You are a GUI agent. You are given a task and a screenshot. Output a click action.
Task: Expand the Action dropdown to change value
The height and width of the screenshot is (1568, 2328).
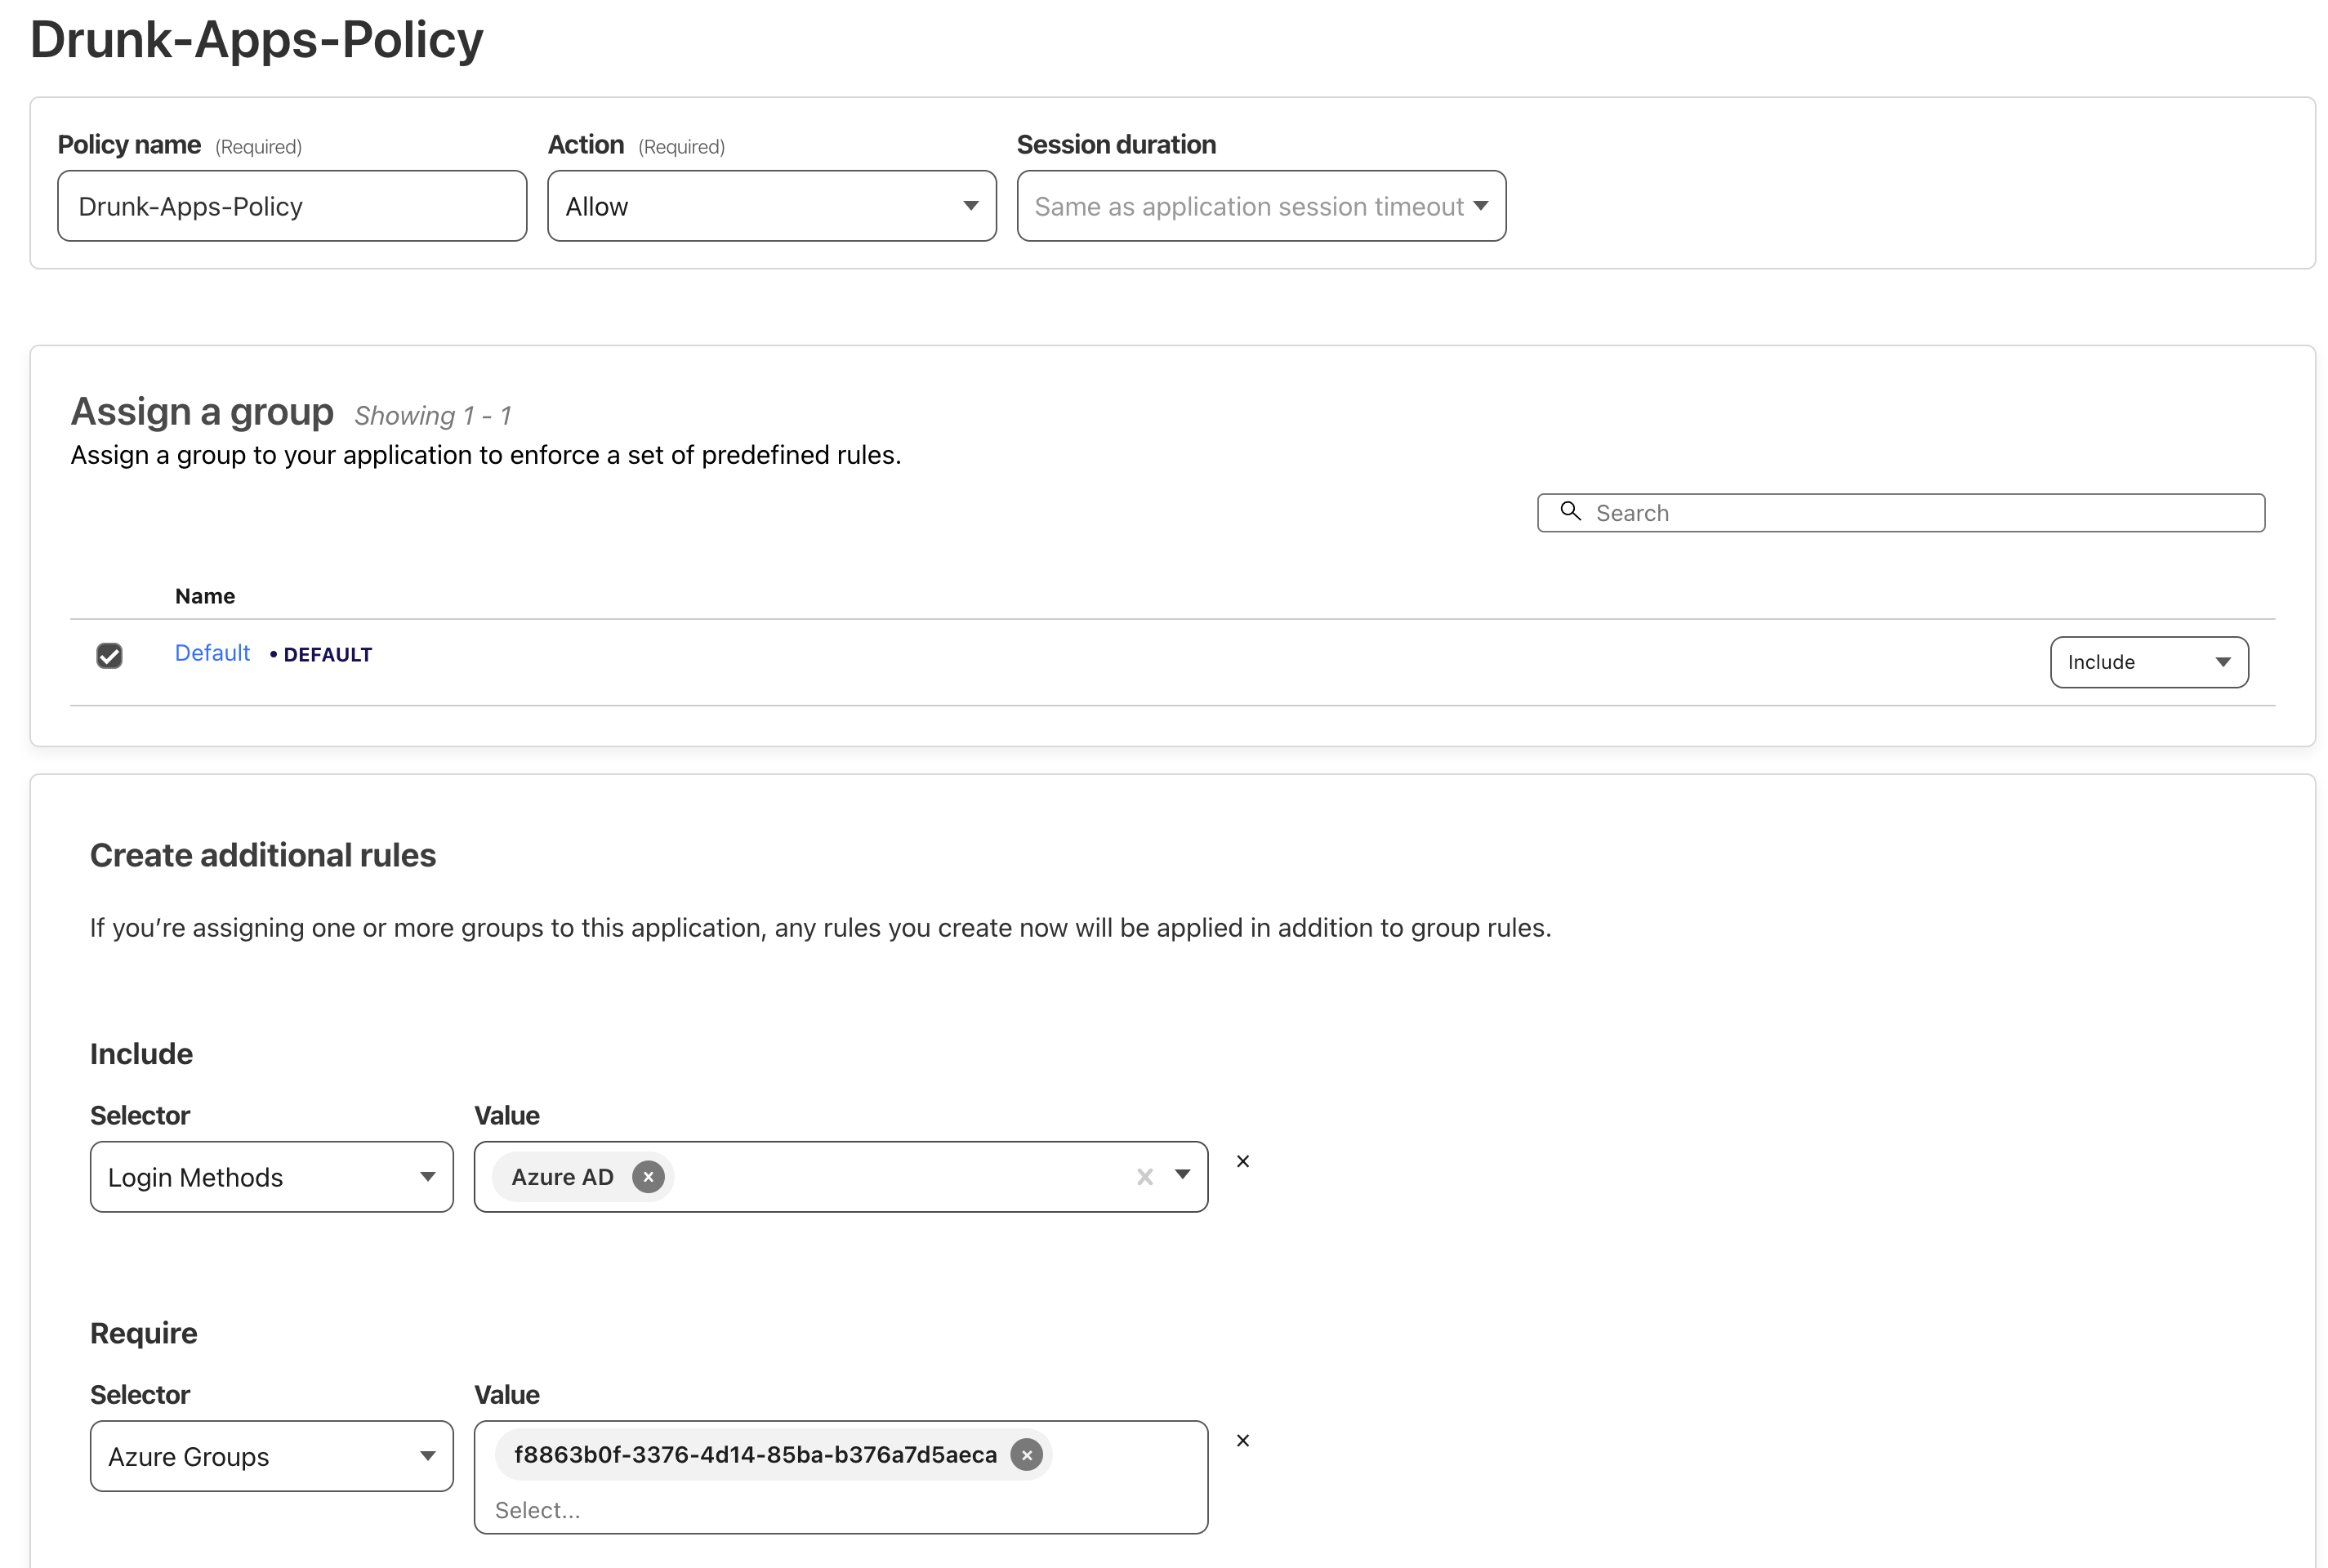pyautogui.click(x=770, y=205)
